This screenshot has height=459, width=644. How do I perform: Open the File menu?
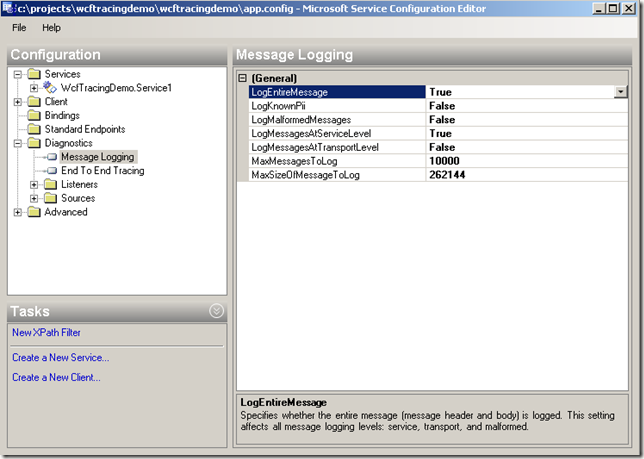(x=19, y=28)
